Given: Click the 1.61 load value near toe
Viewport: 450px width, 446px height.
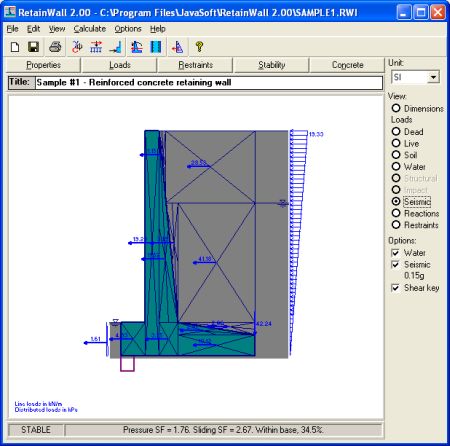Looking at the screenshot, I should pyautogui.click(x=95, y=339).
